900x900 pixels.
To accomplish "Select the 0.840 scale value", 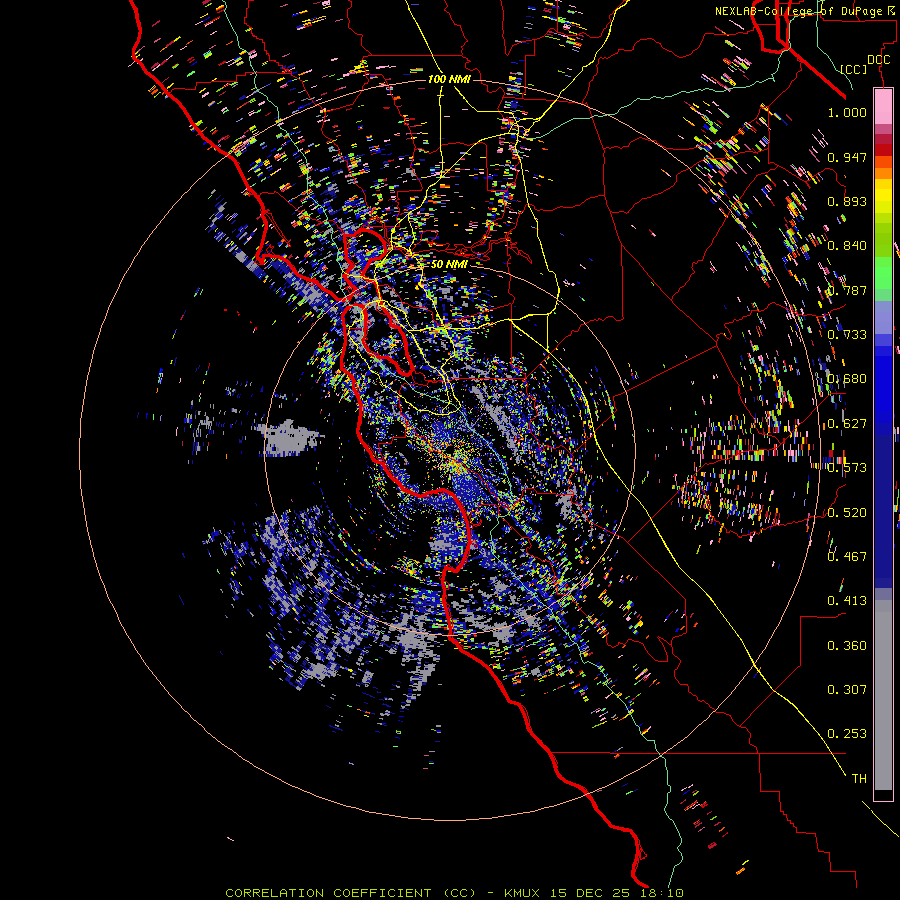I will coord(847,246).
